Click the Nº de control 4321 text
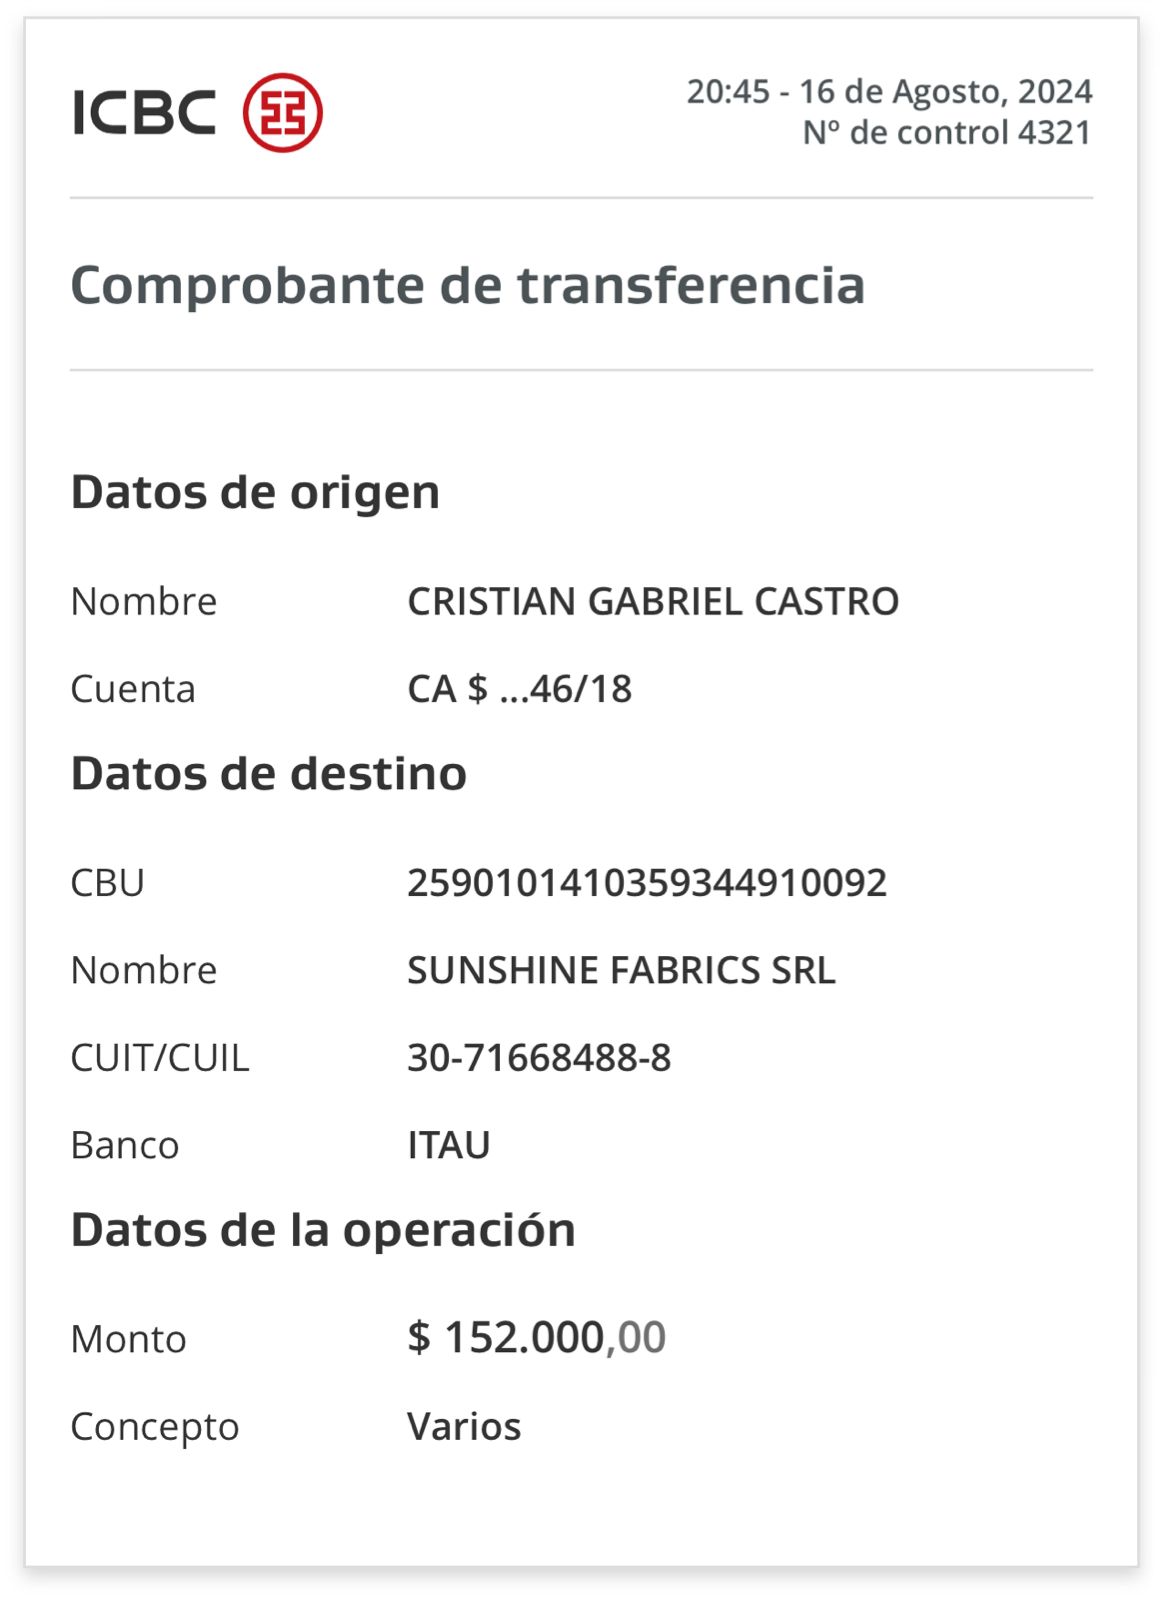The image size is (1169, 1600). click(x=946, y=133)
